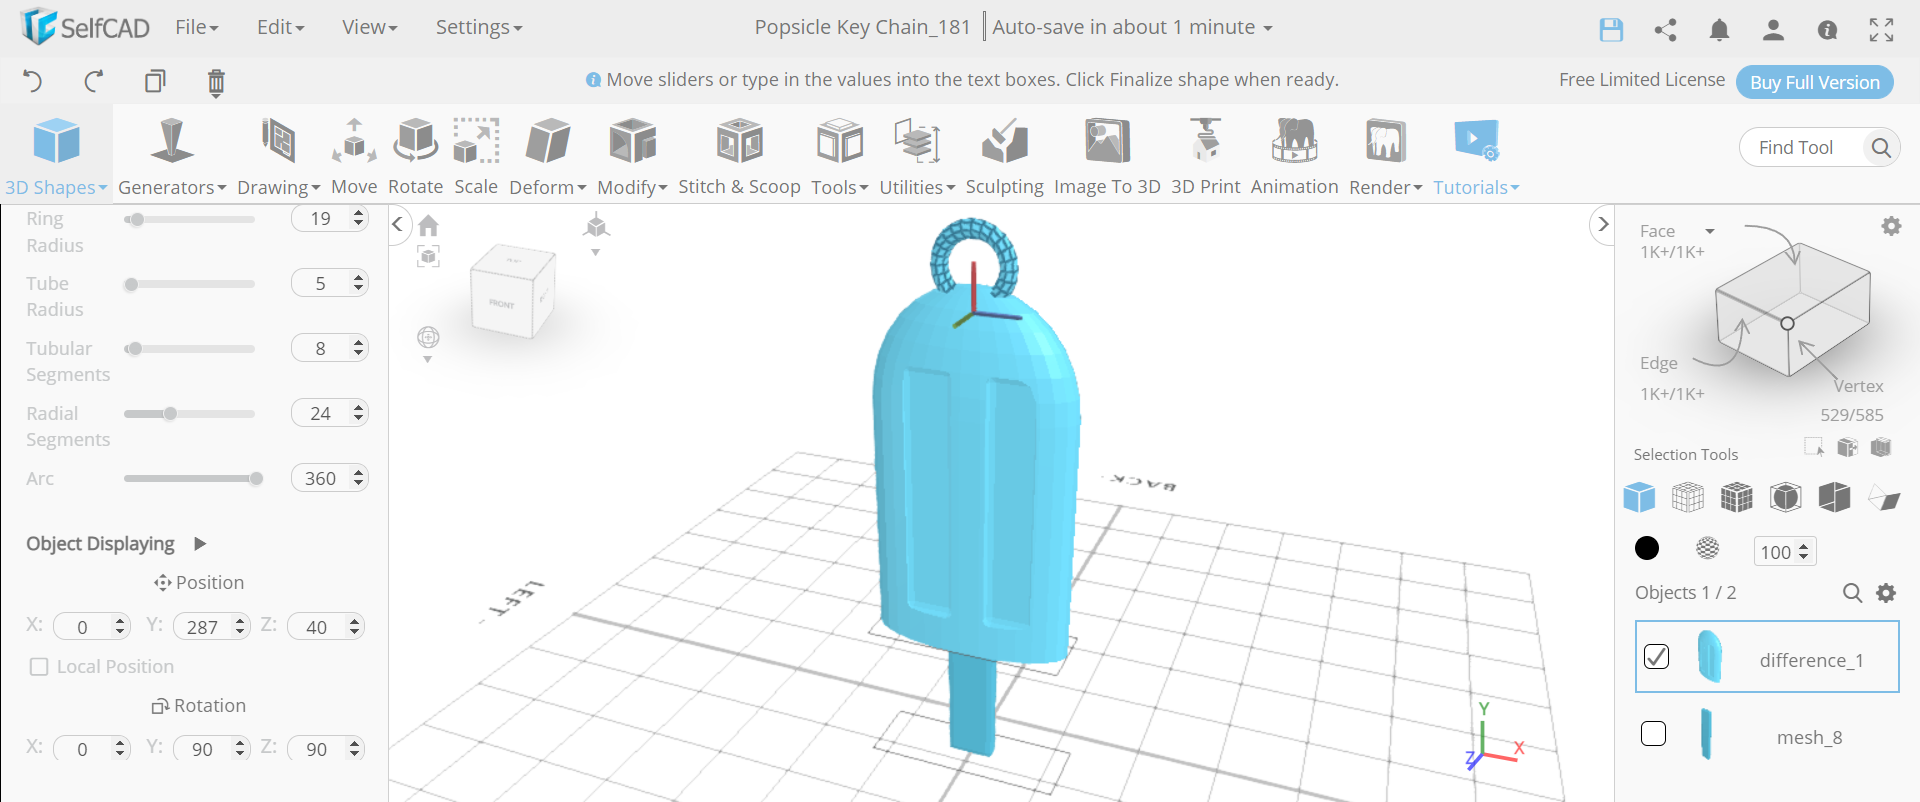Viewport: 1920px width, 802px height.
Task: Open the Modify dropdown
Action: pyautogui.click(x=632, y=157)
